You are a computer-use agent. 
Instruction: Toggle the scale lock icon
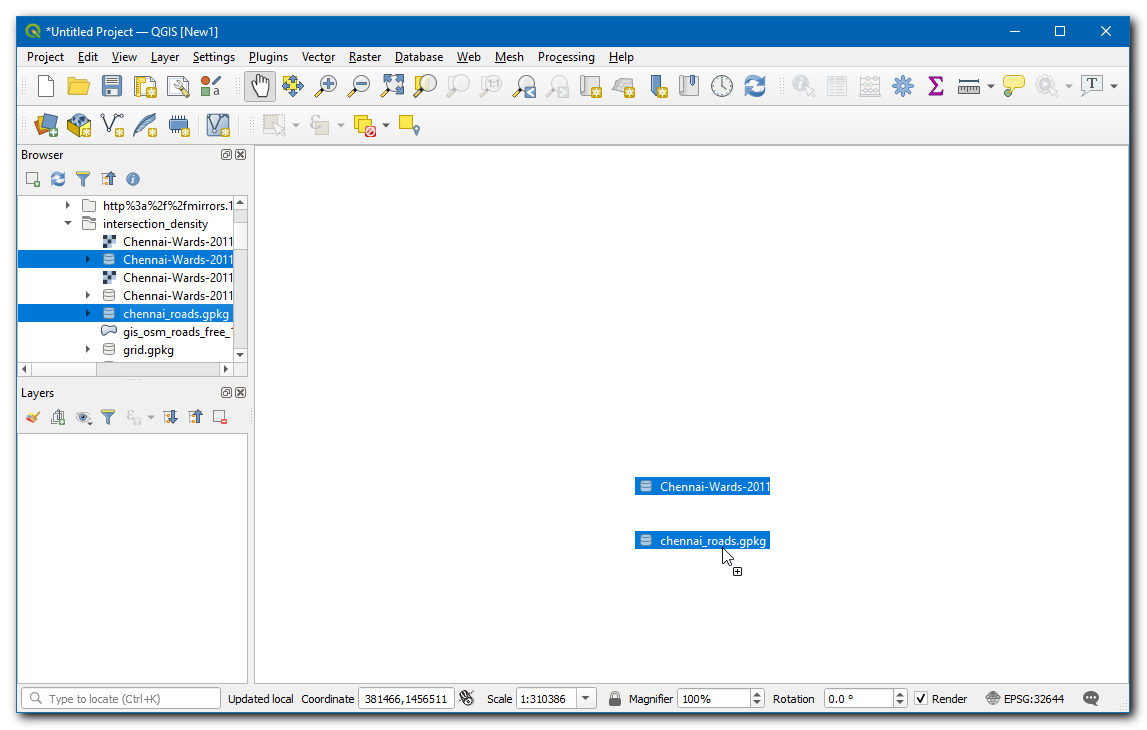(x=615, y=699)
